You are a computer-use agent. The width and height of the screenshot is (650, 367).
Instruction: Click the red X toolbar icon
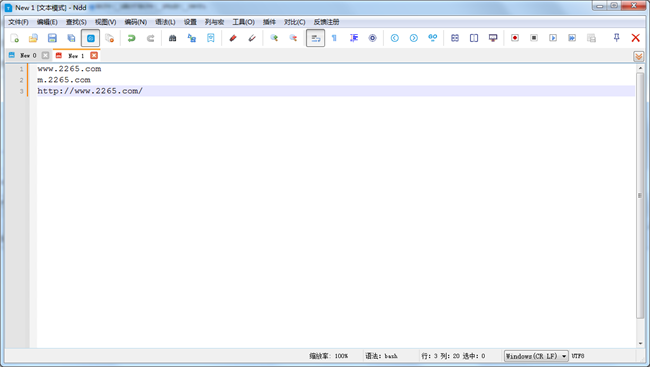pos(635,38)
